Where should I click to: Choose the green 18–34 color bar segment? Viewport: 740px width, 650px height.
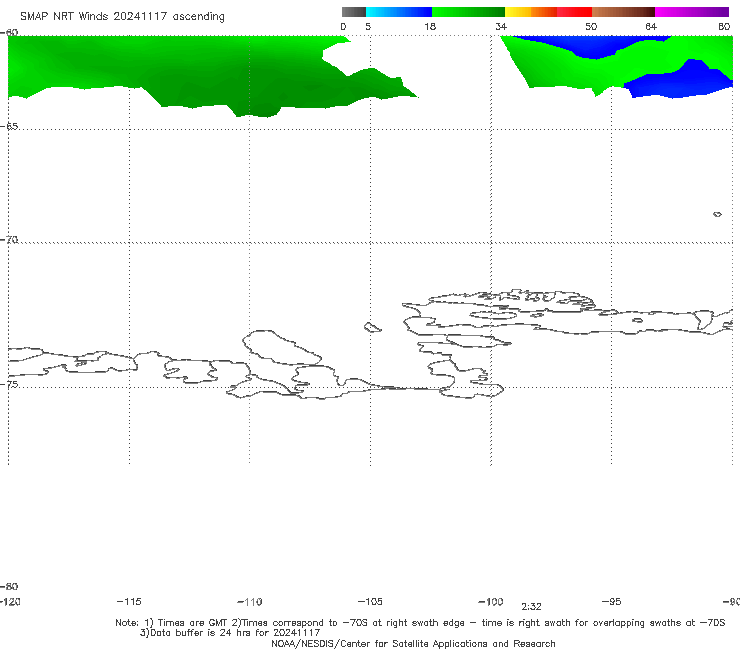[x=468, y=12]
